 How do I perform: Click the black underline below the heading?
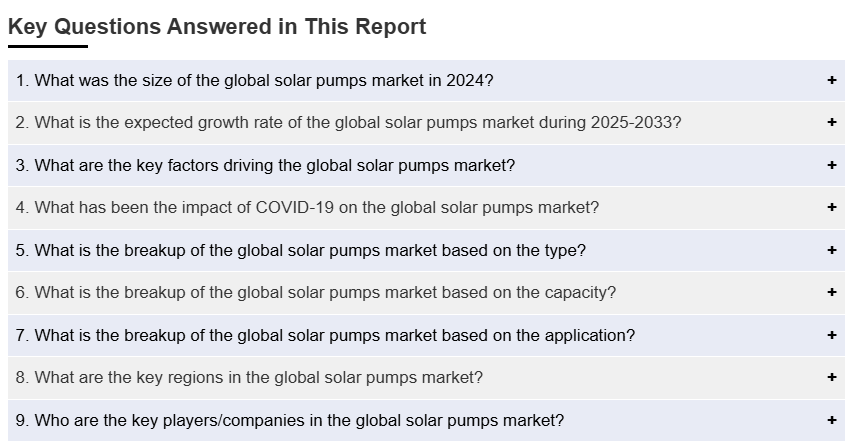(48, 46)
